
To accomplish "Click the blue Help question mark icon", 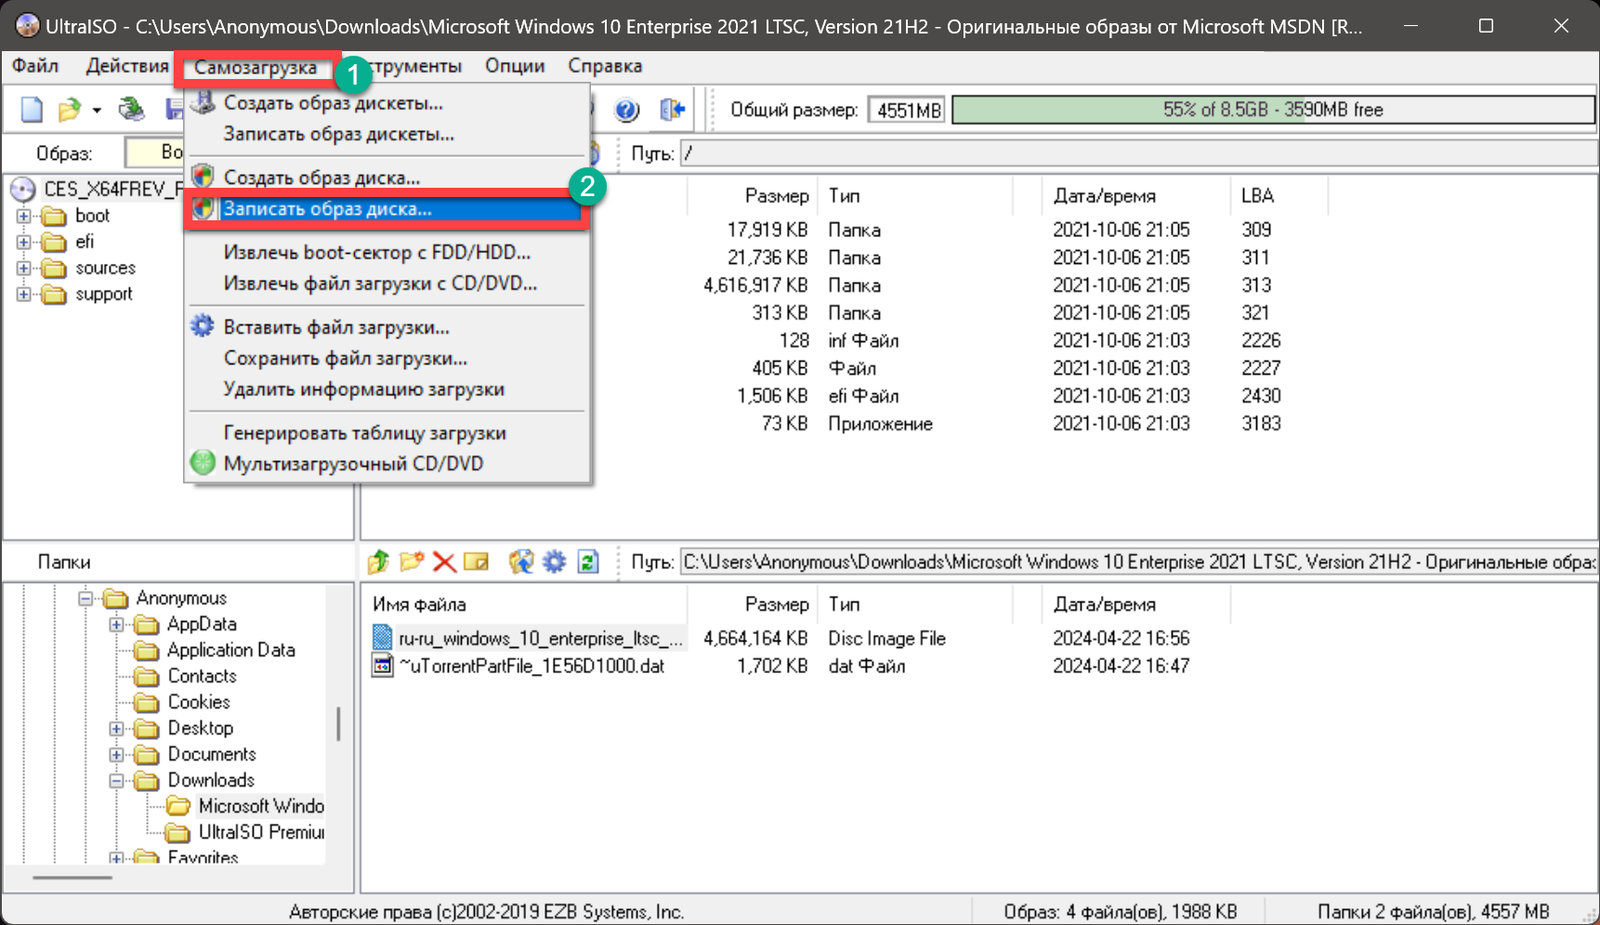I will tap(627, 110).
